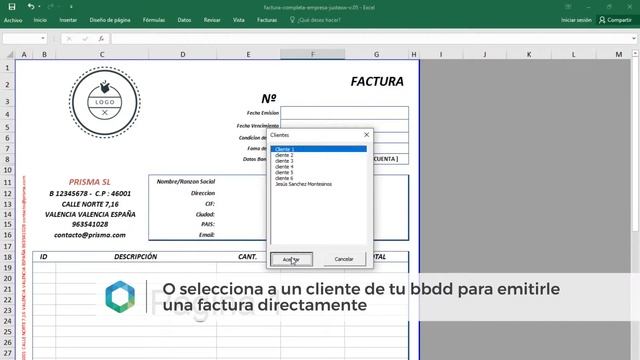Click the Nombre/Razon Social label
640x360 pixels.
[x=186, y=181]
